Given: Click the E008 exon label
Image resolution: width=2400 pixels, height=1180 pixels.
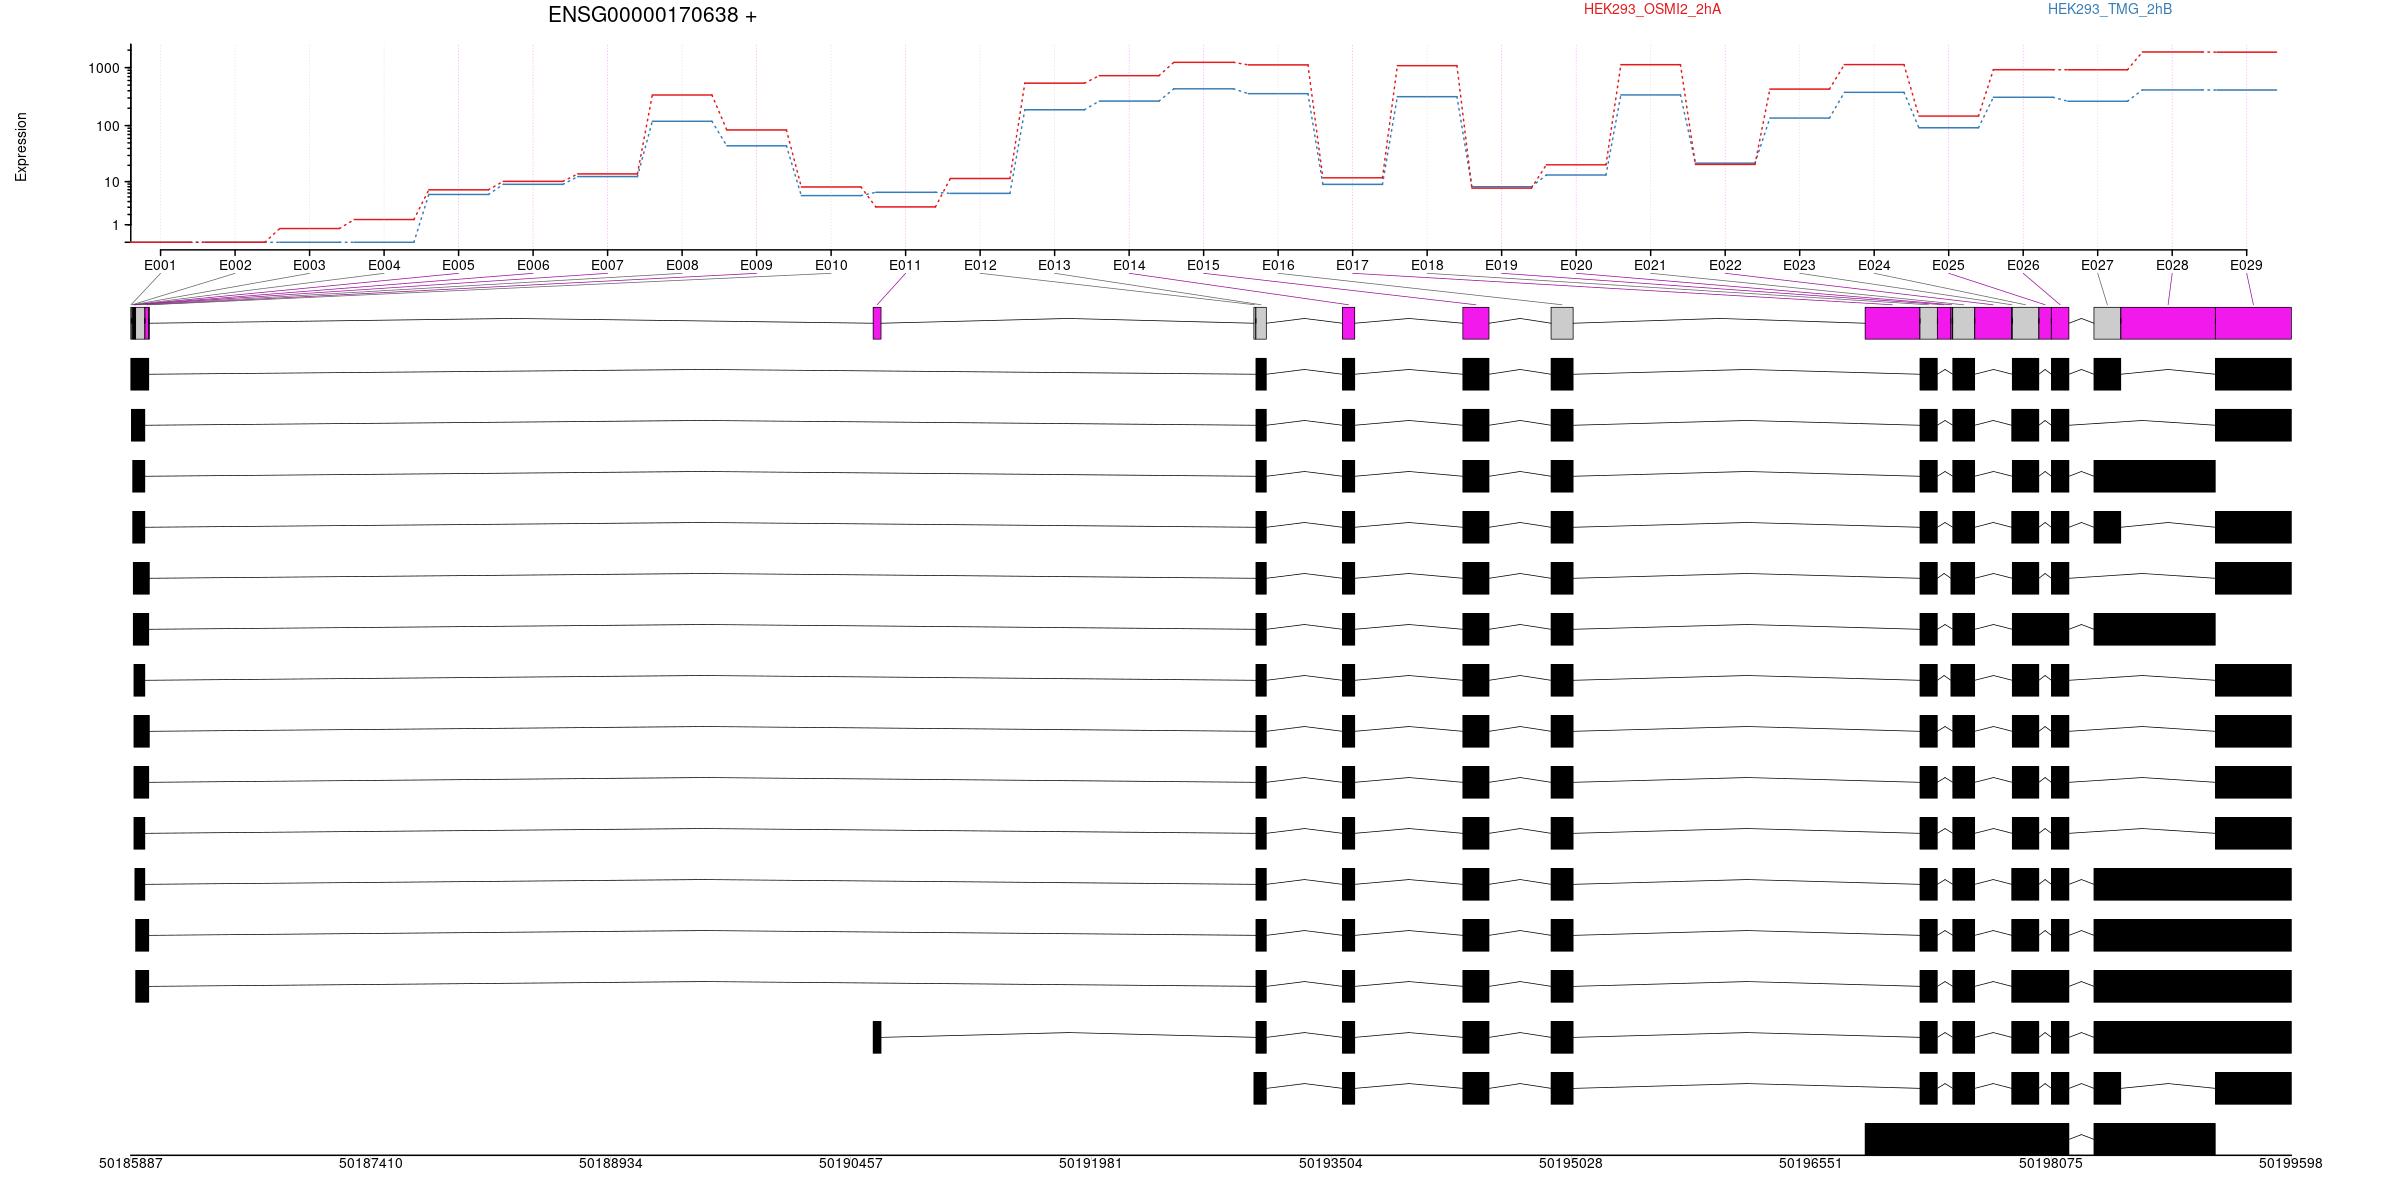Looking at the screenshot, I should (x=682, y=265).
